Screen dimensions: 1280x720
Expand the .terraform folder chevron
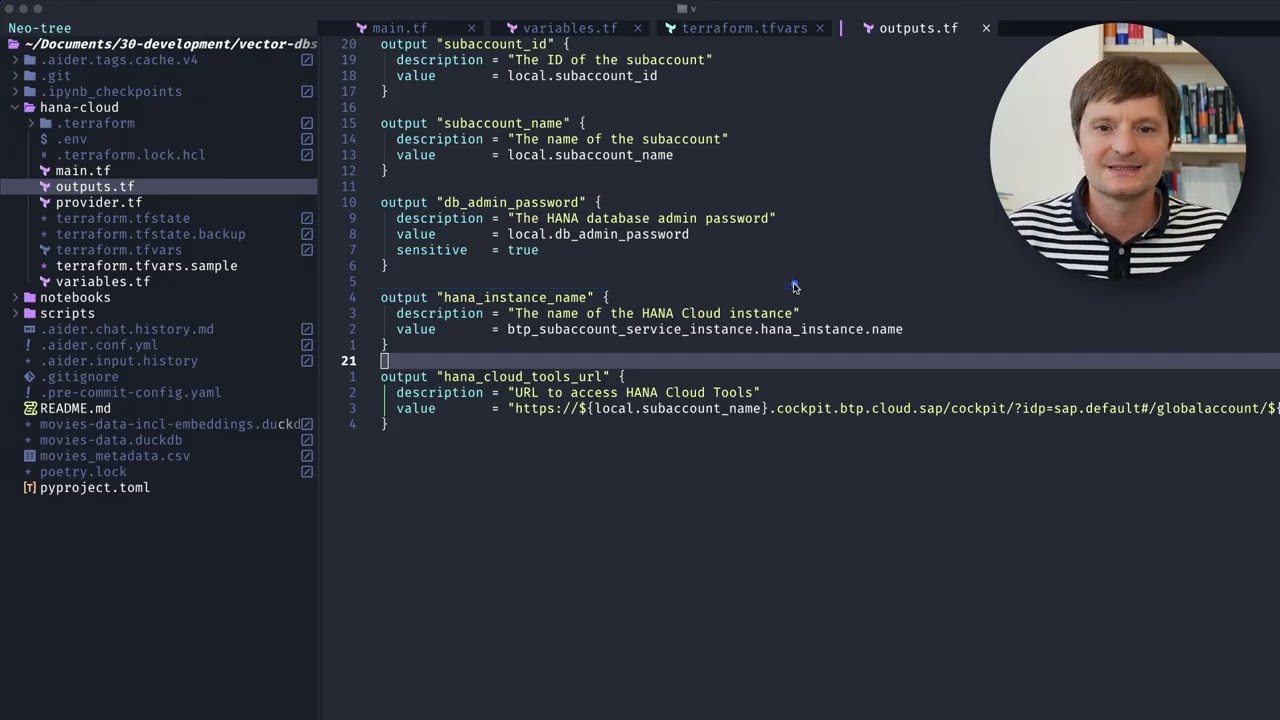click(31, 124)
